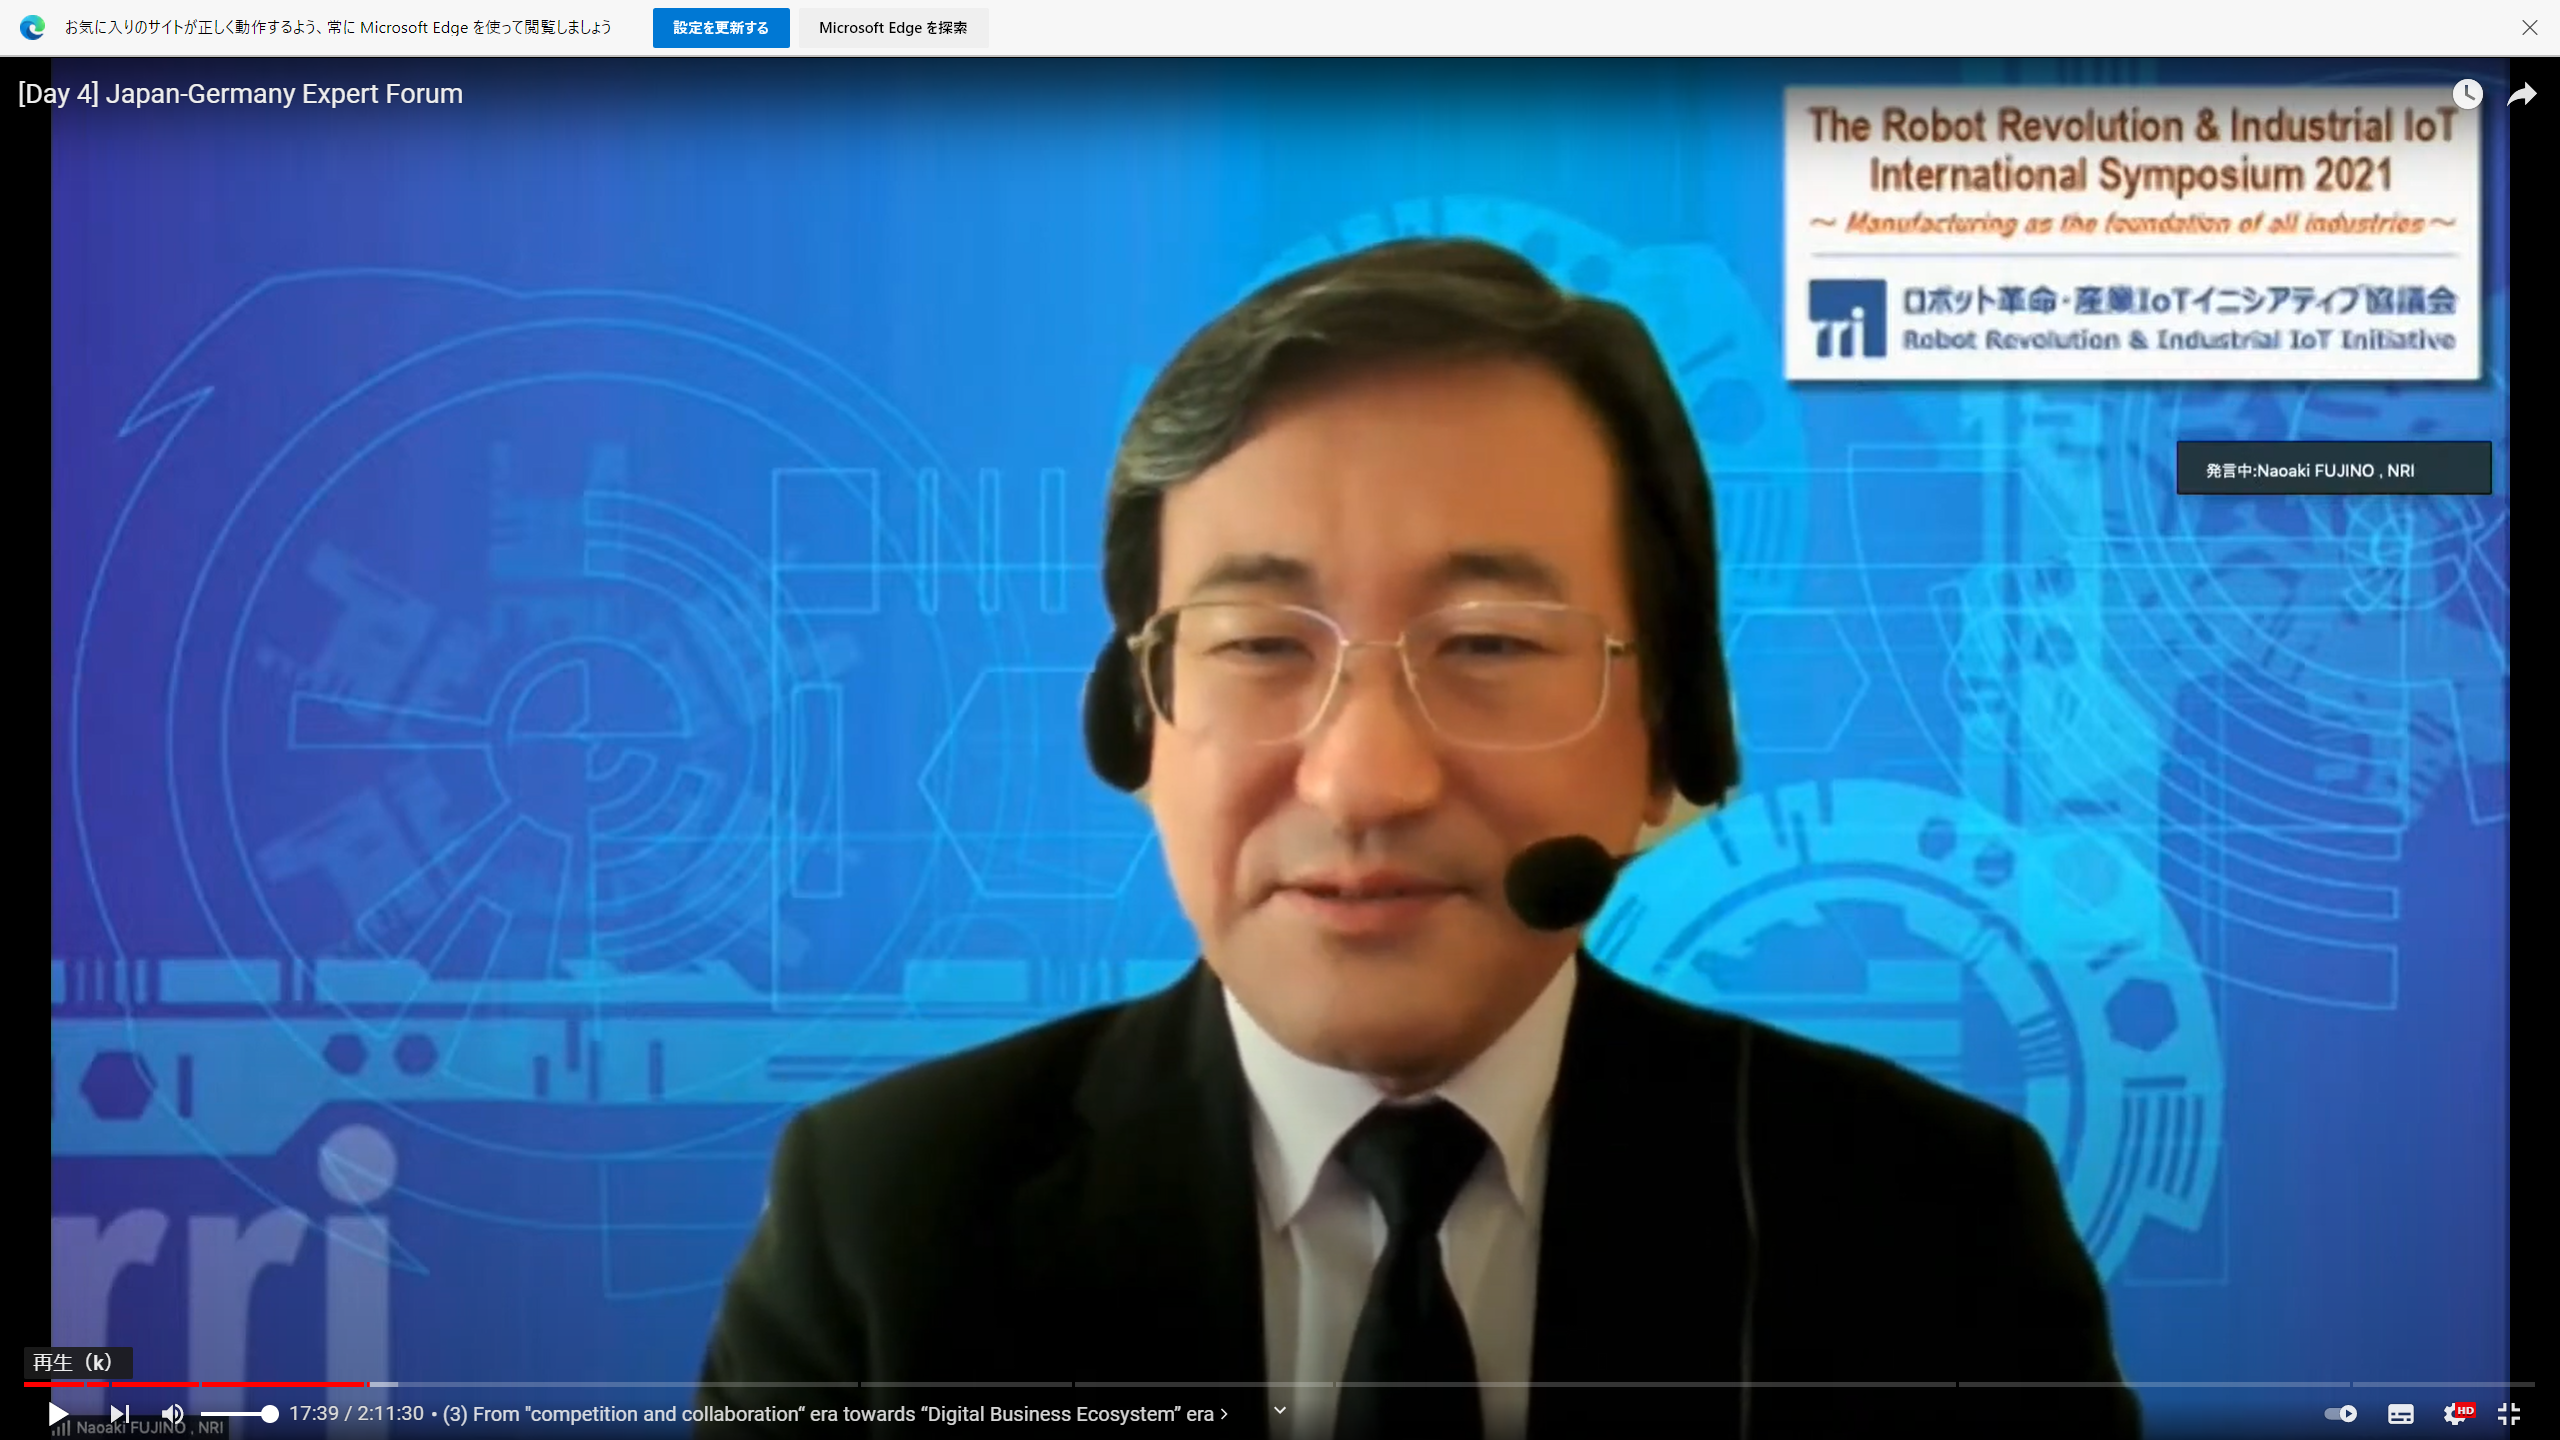Click the blue 設定を更新する button
Image resolution: width=2560 pixels, height=1440 pixels.
click(721, 27)
